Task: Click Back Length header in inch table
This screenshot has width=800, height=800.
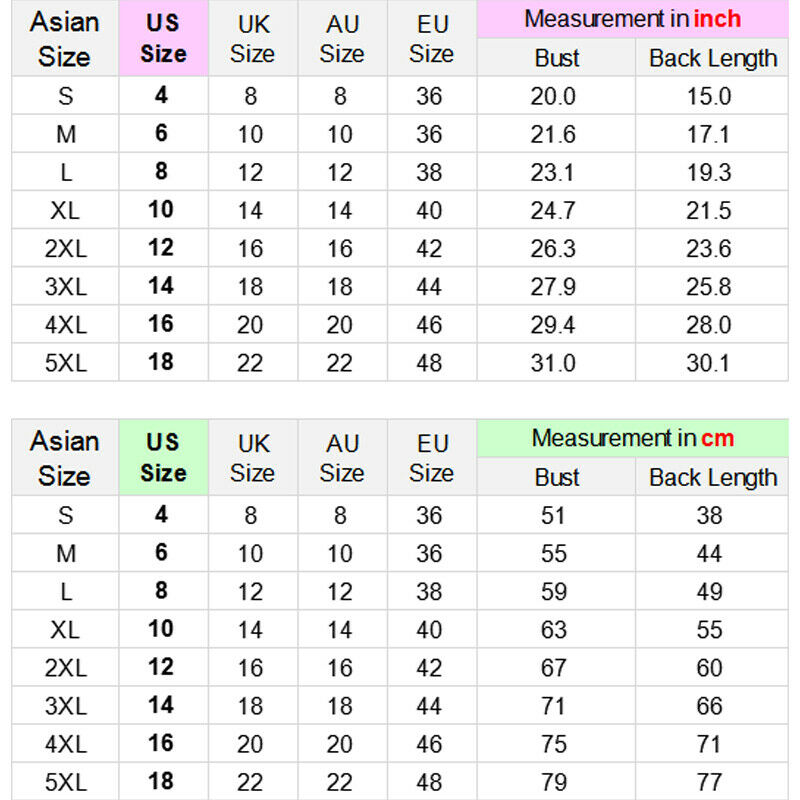Action: pyautogui.click(x=712, y=58)
